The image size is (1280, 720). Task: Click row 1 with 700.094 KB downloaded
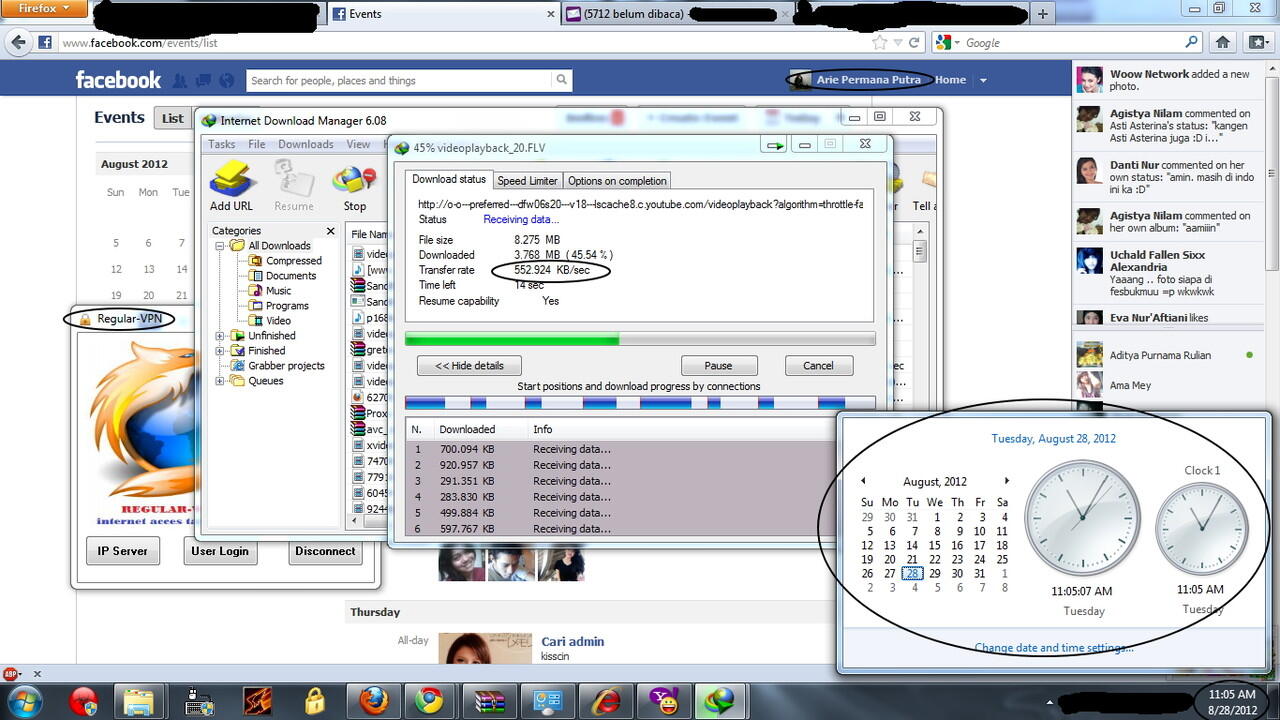point(620,449)
